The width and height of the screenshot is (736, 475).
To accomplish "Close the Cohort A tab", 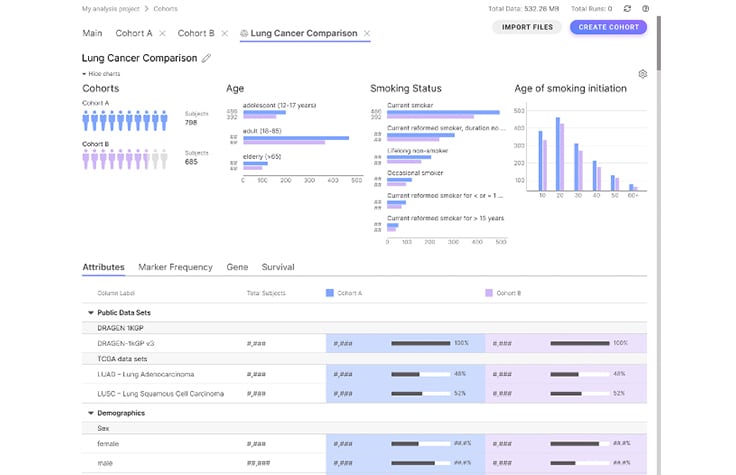I will [x=162, y=33].
